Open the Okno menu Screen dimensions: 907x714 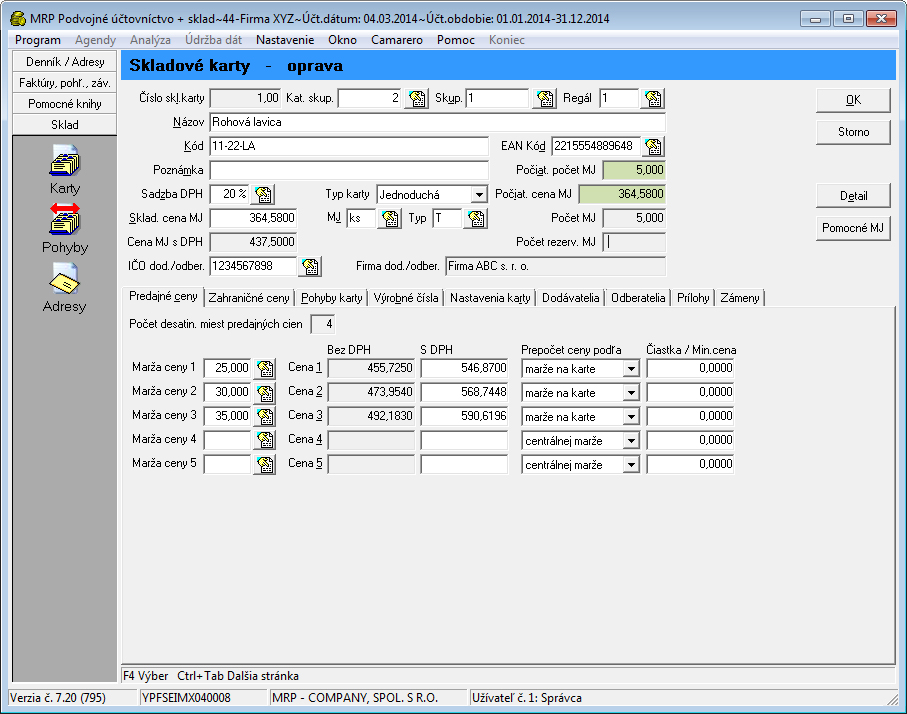click(x=342, y=40)
